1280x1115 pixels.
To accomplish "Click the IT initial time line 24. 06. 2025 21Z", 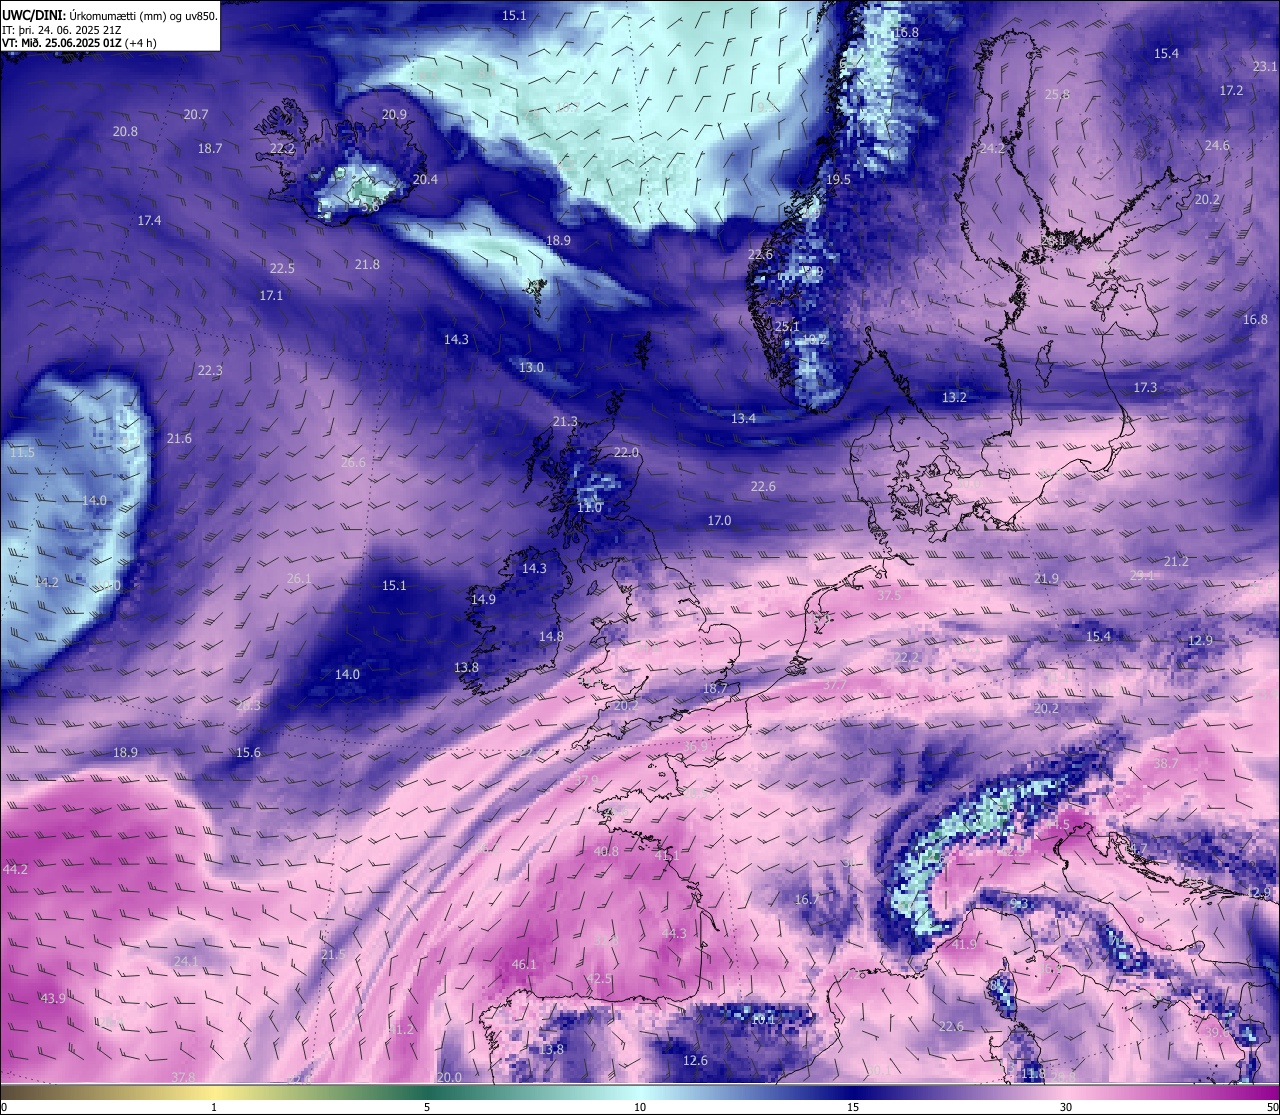I will coord(62,30).
